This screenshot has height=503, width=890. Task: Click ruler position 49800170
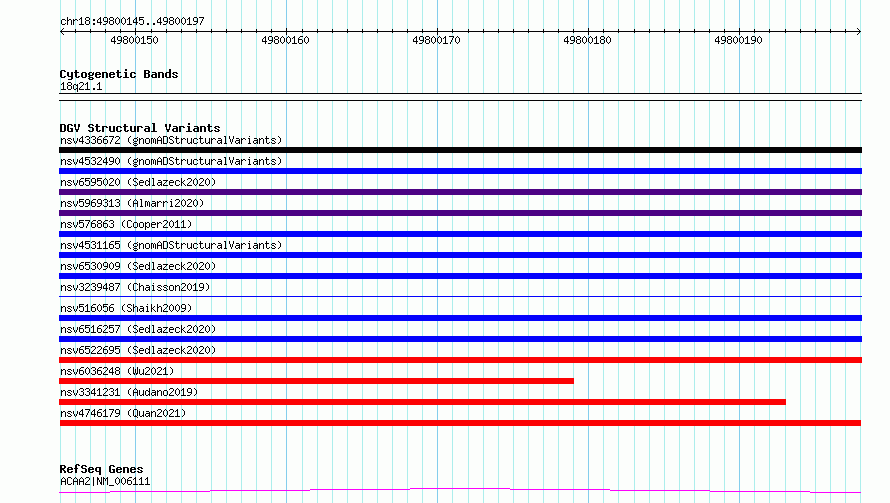436,40
